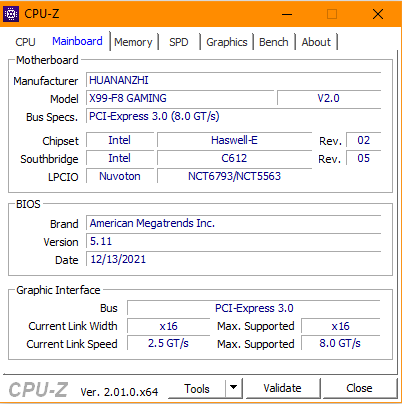Switch to the SPD tab
This screenshot has height=404, width=402.
click(x=179, y=42)
